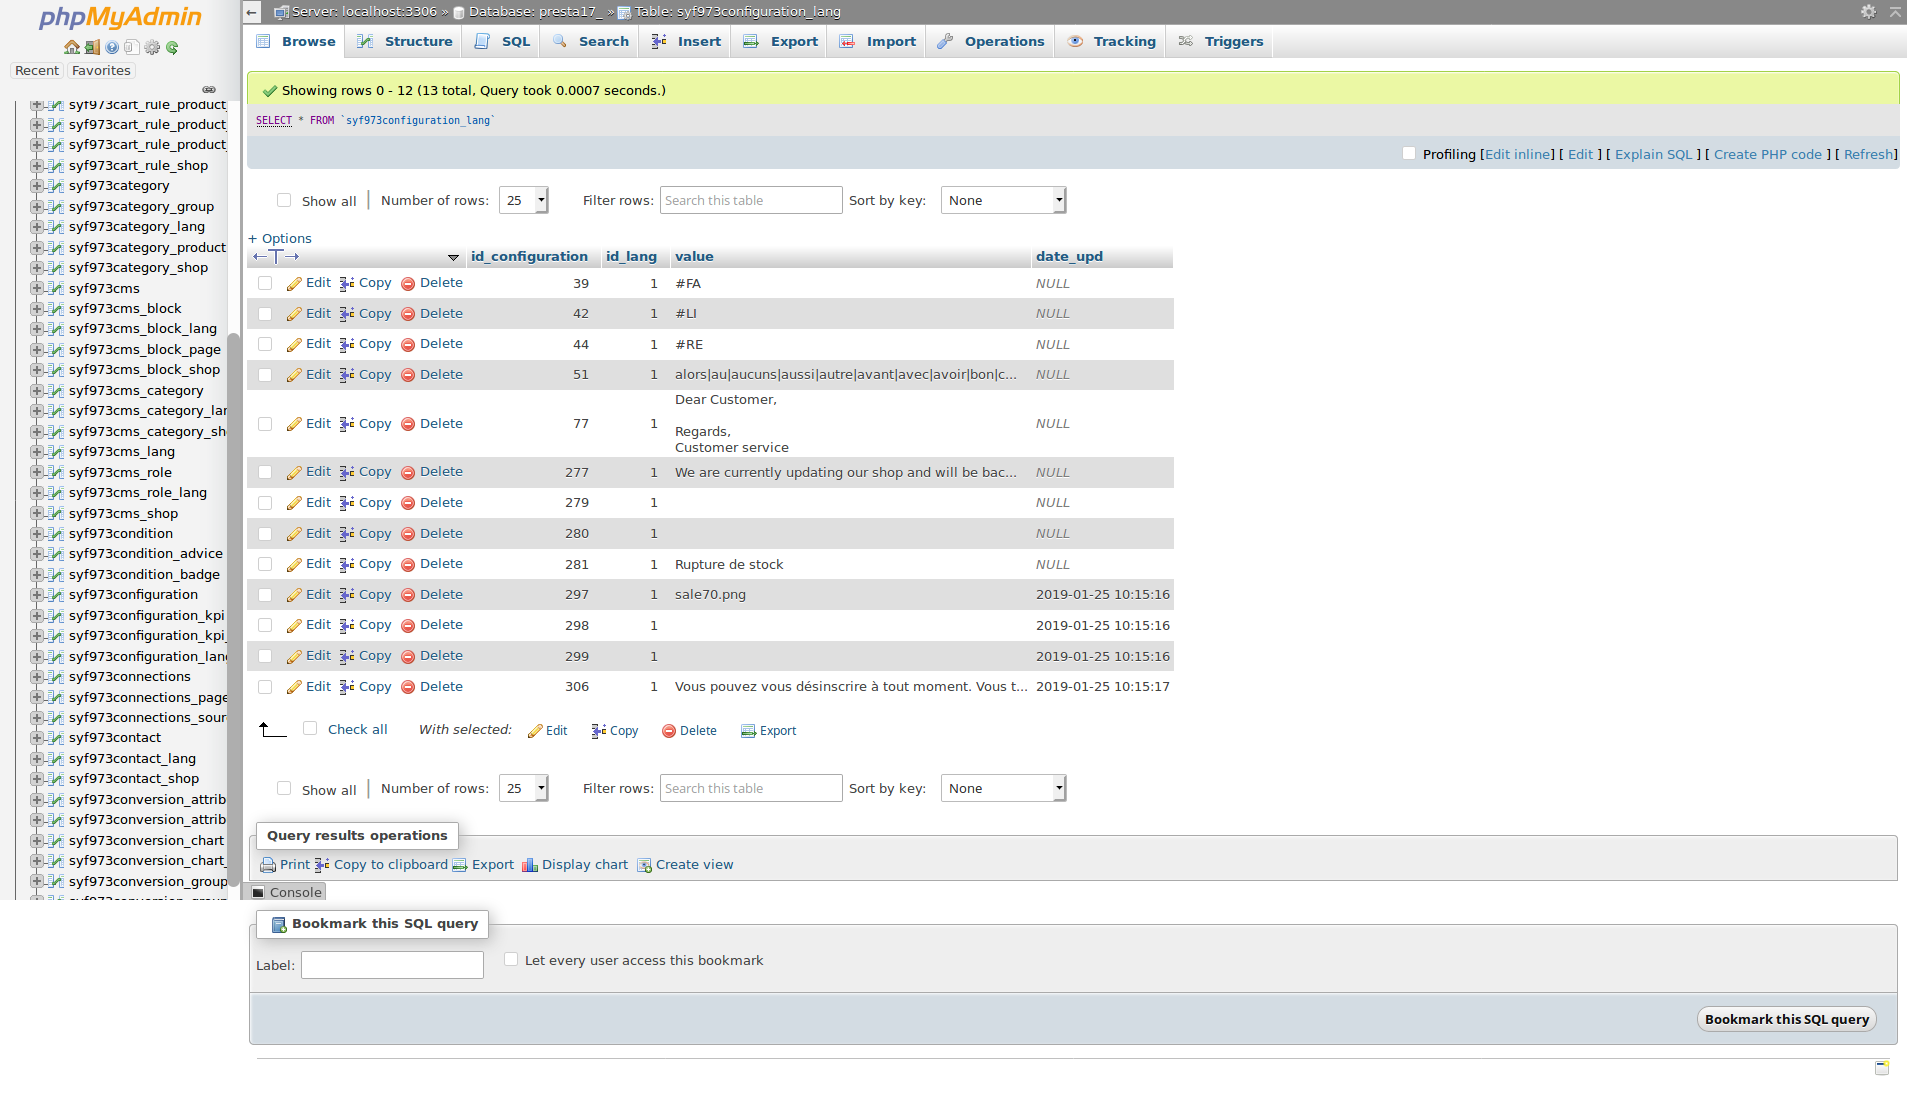The width and height of the screenshot is (1907, 1094).
Task: Click Bookmark this SQL query button
Action: pyautogui.click(x=1786, y=1019)
